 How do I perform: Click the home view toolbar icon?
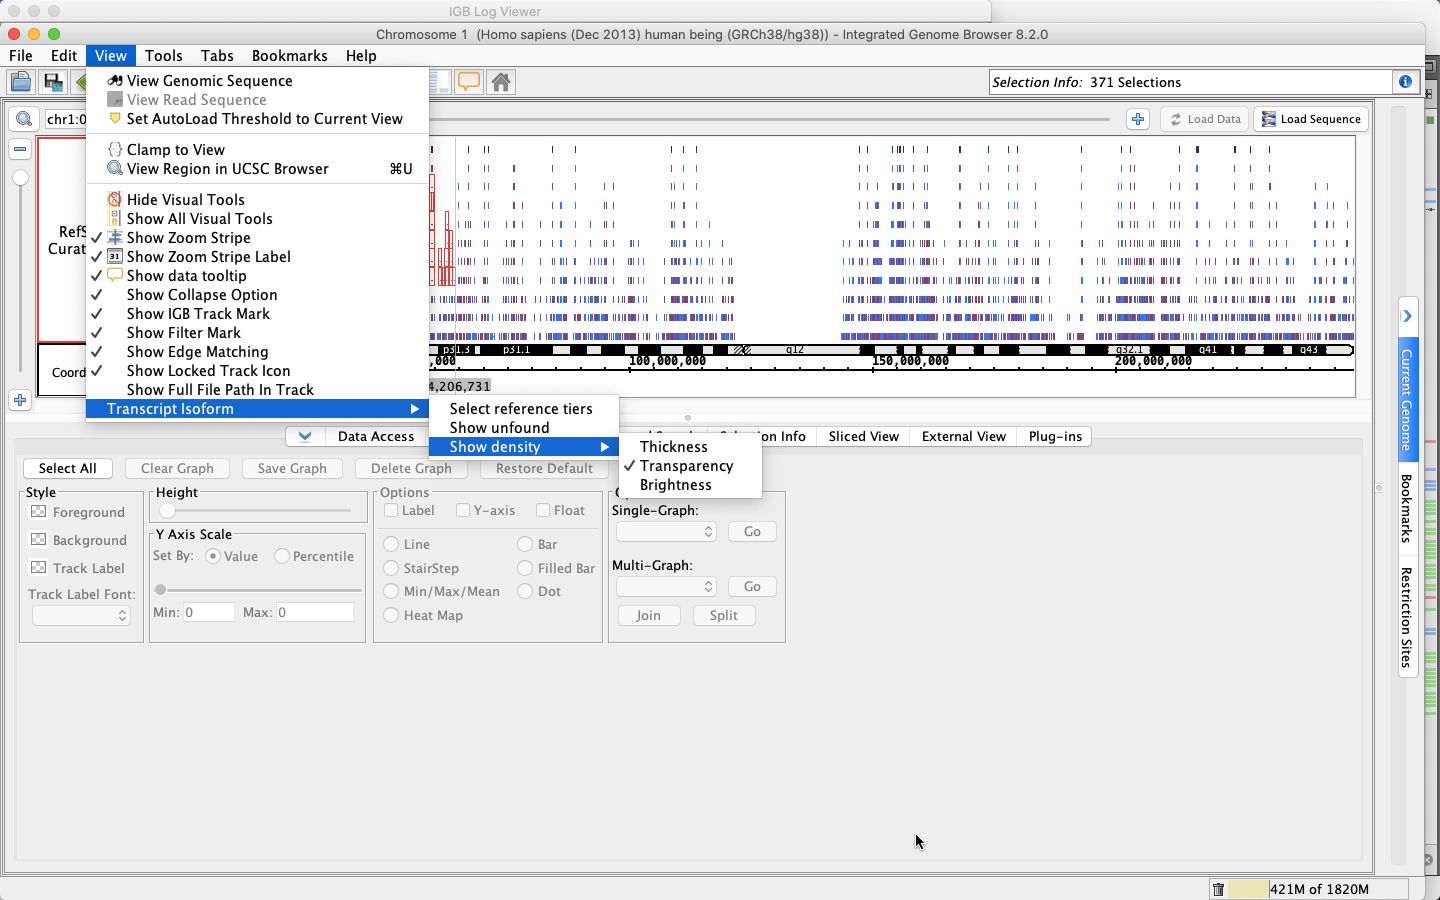click(501, 82)
